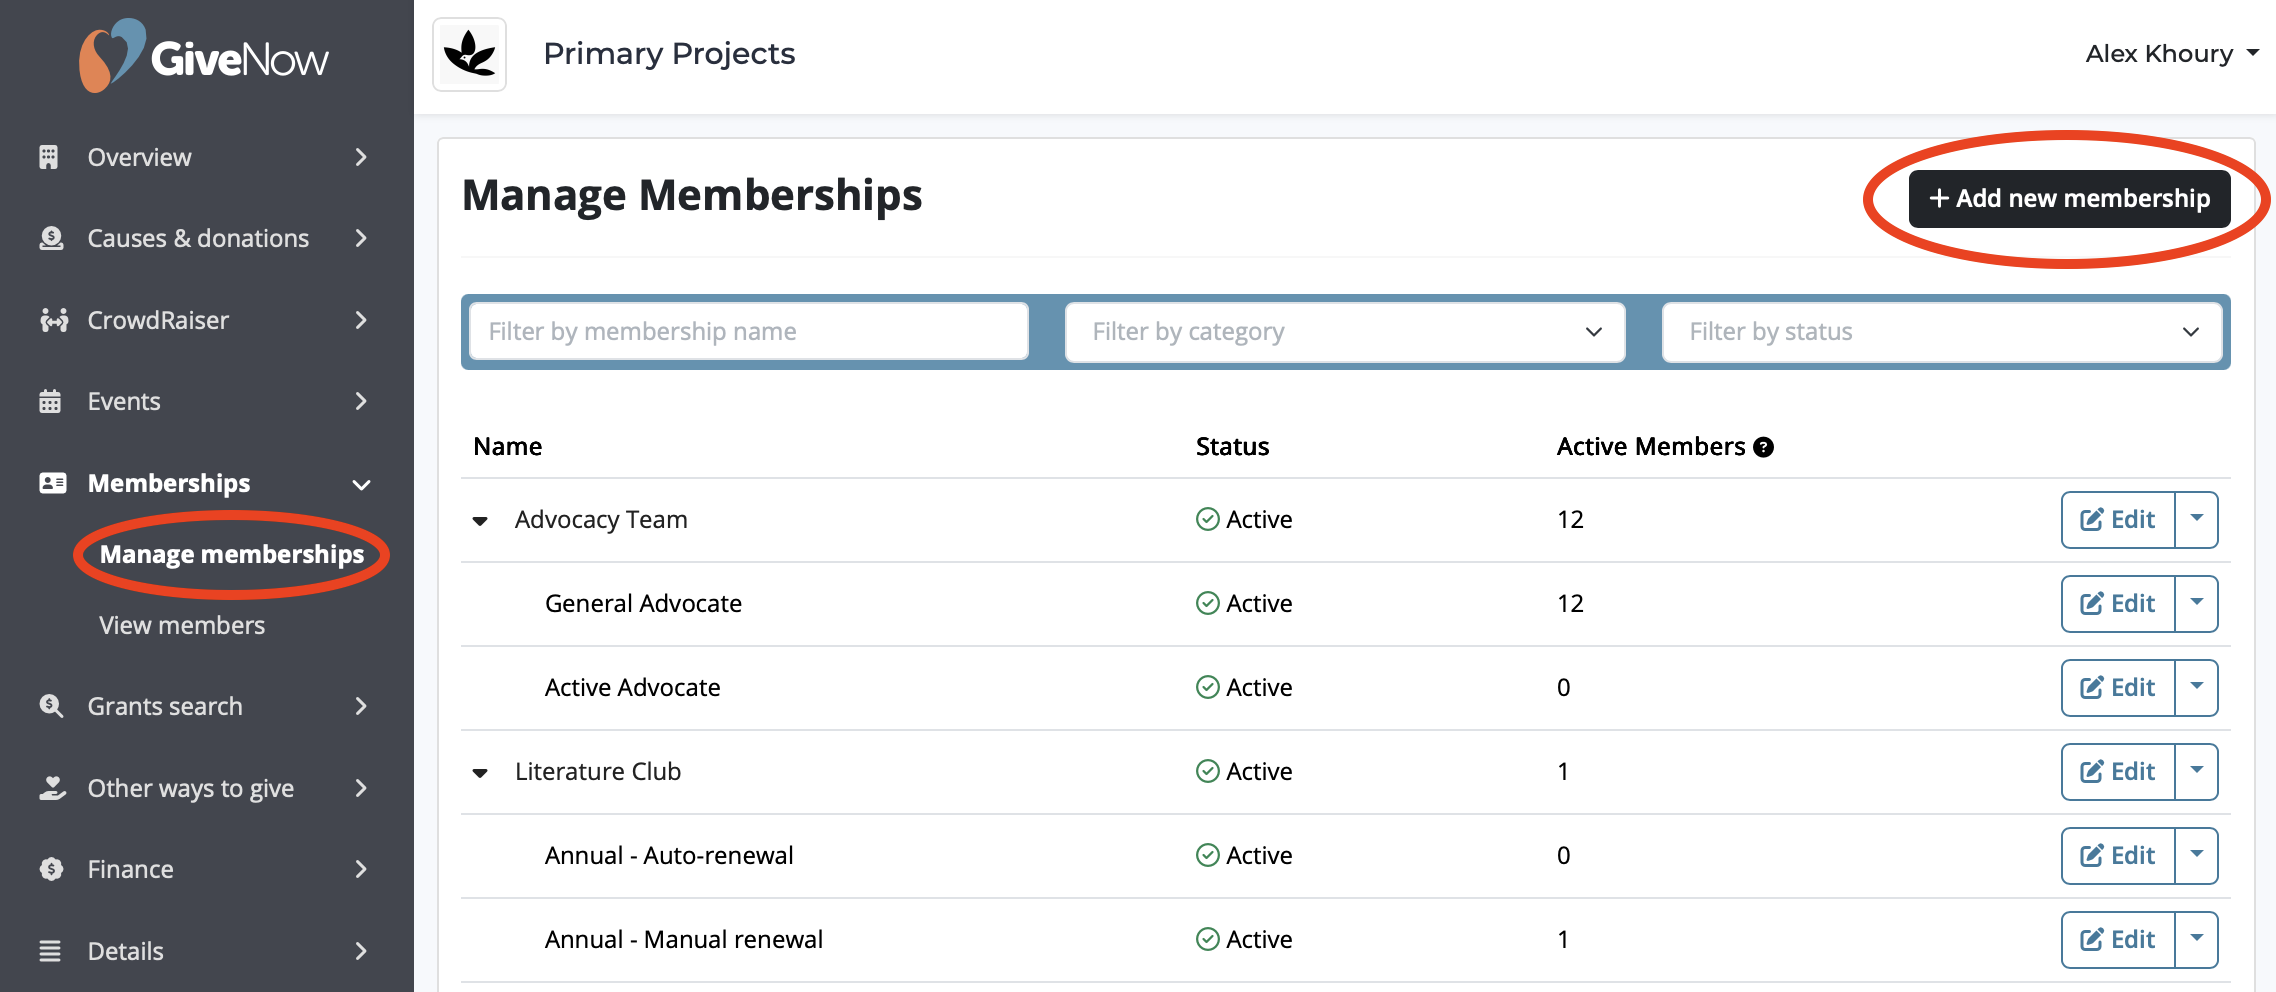Open Causes & donations menu item

[x=198, y=238]
